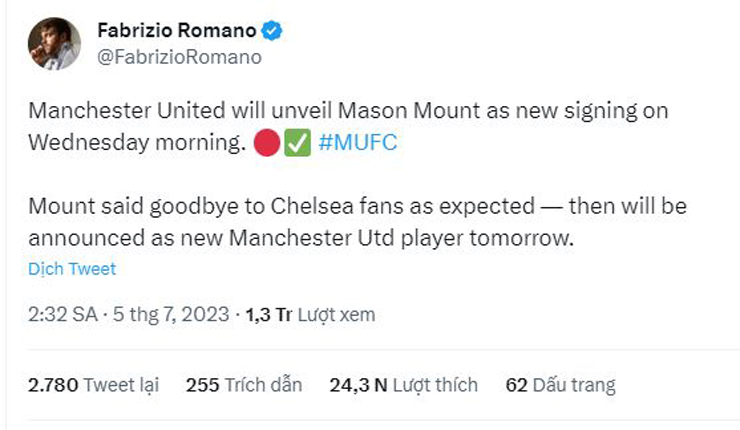Click the red circle emoji
The height and width of the screenshot is (430, 740).
tap(266, 142)
